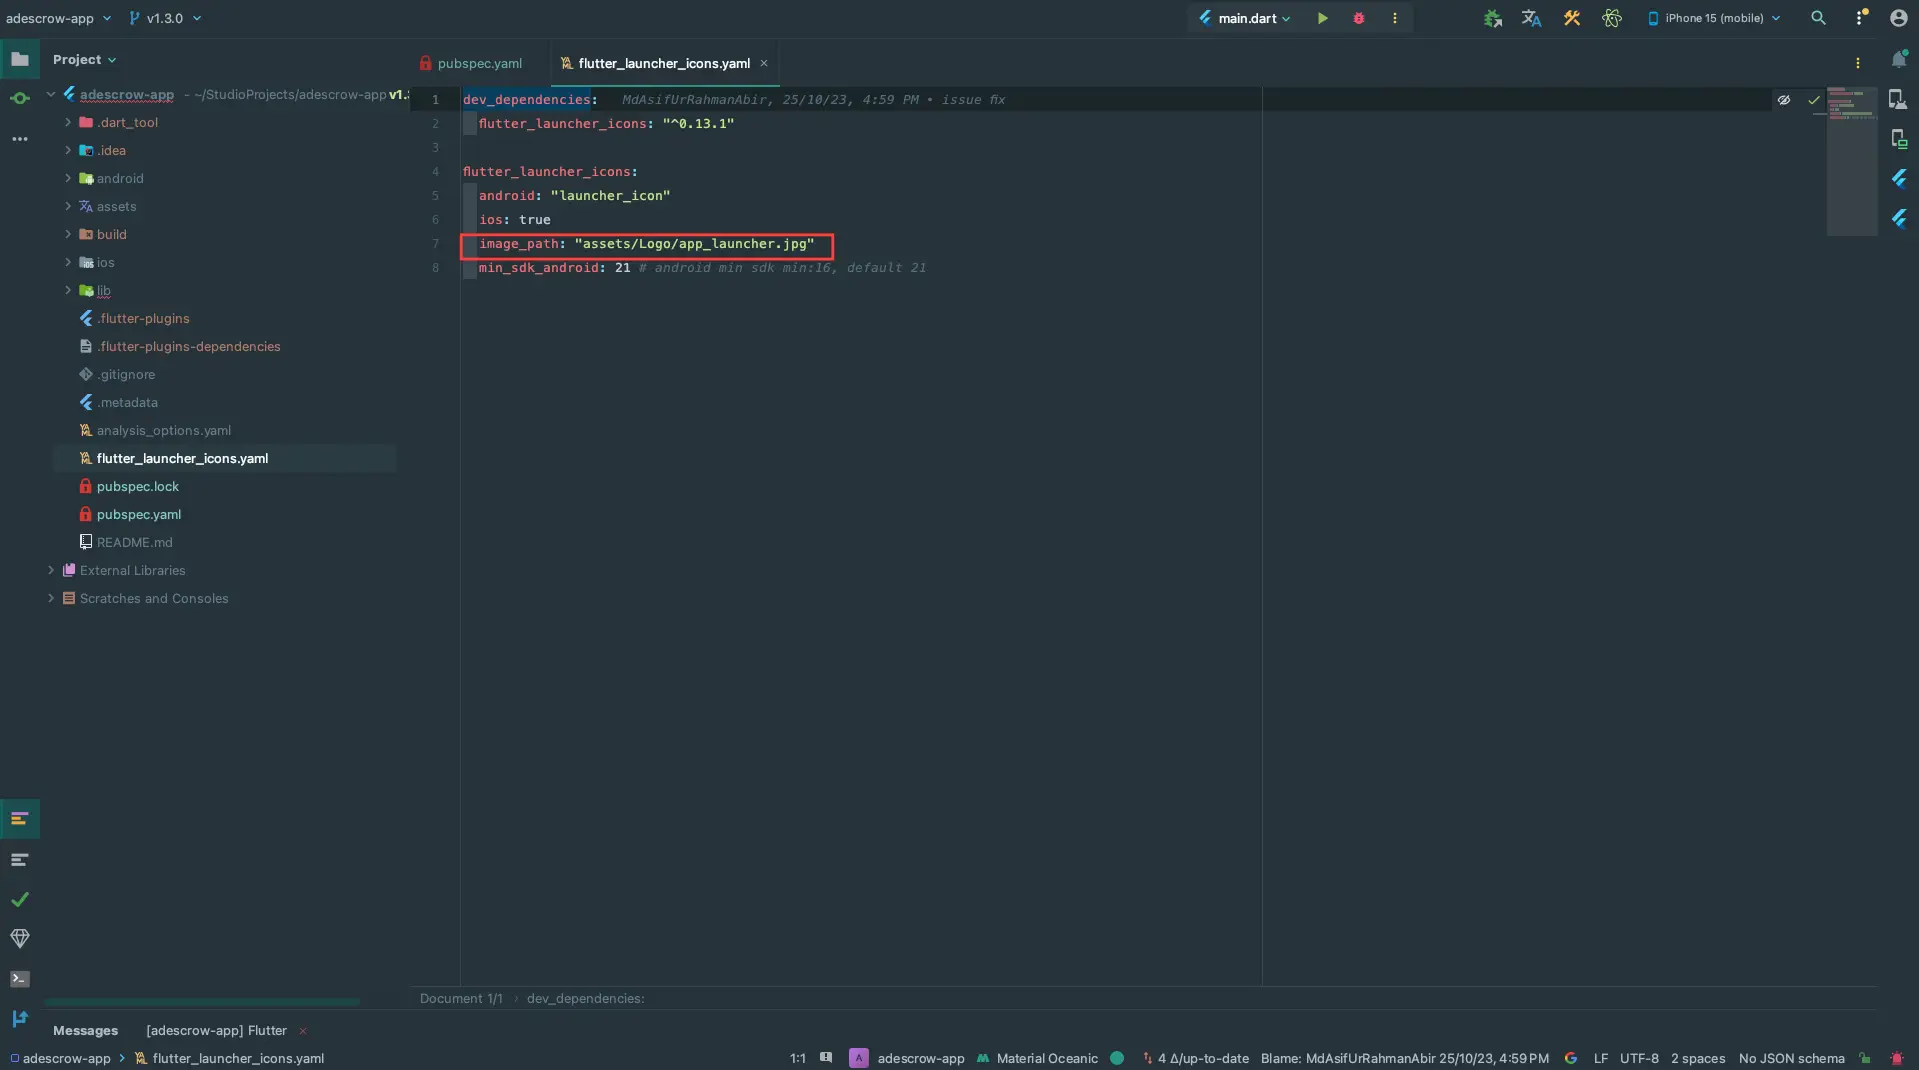Open the text-lines tool window icon below Messages in left sidebar
This screenshot has height=1070, width=1919.
coord(20,860)
